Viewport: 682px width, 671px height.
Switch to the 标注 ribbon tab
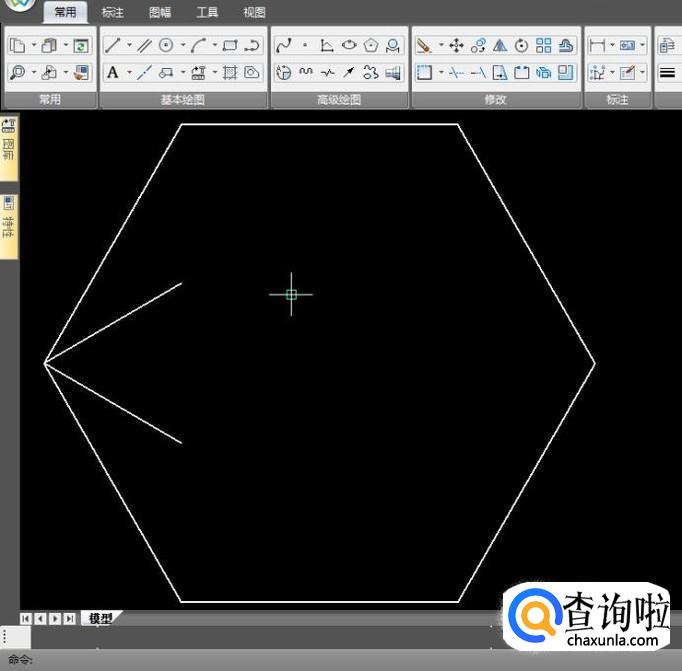[x=113, y=13]
